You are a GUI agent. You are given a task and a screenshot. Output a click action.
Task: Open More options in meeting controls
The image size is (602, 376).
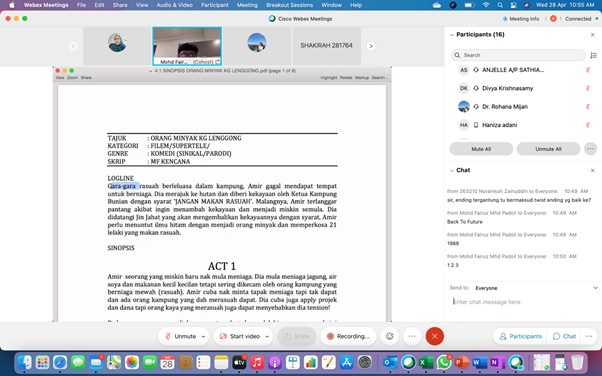(x=412, y=336)
